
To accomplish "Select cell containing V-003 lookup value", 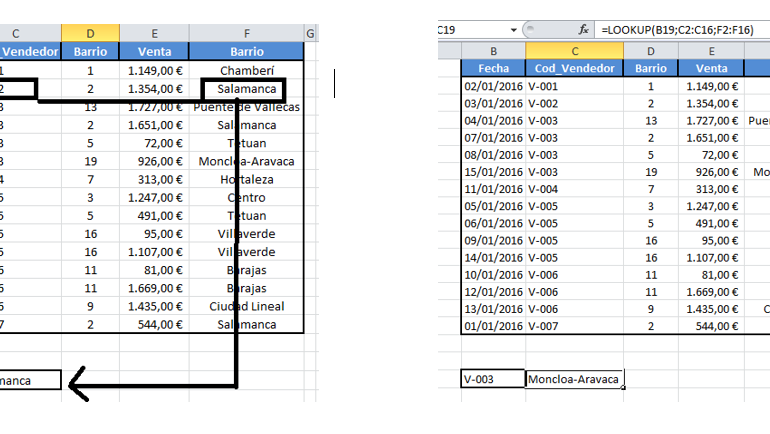I will point(493,379).
